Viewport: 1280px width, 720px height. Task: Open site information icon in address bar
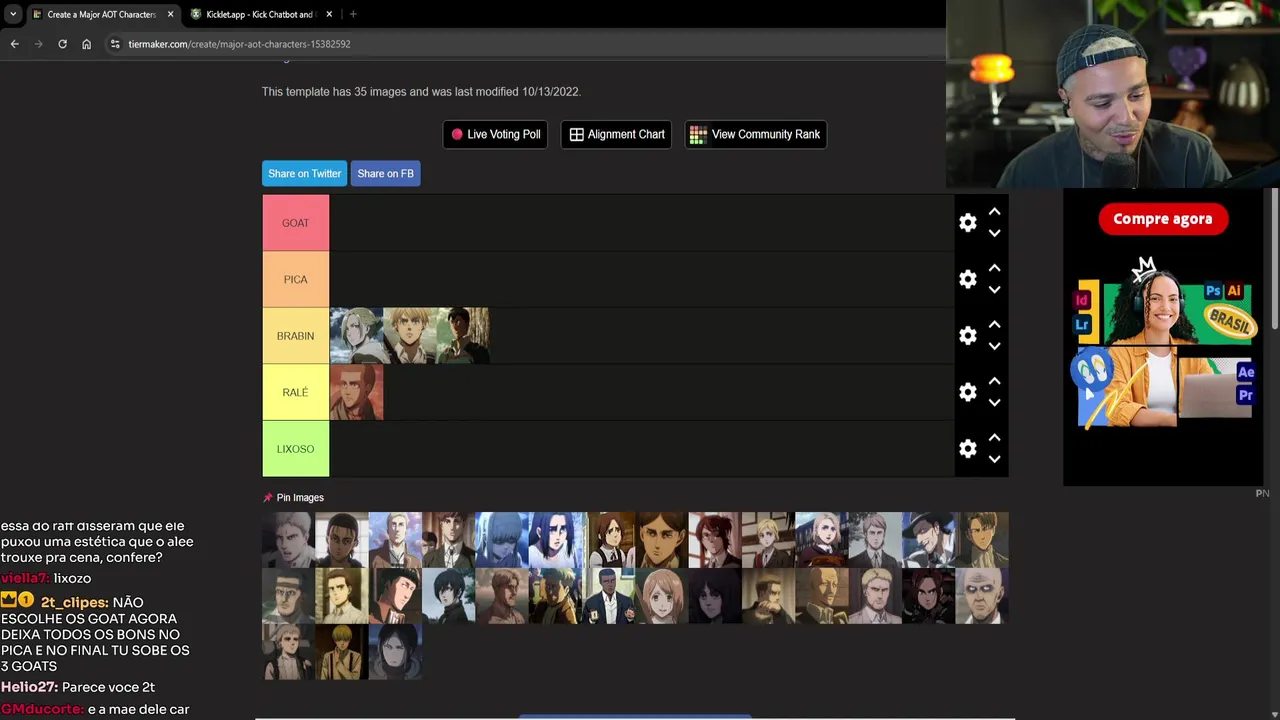click(115, 44)
